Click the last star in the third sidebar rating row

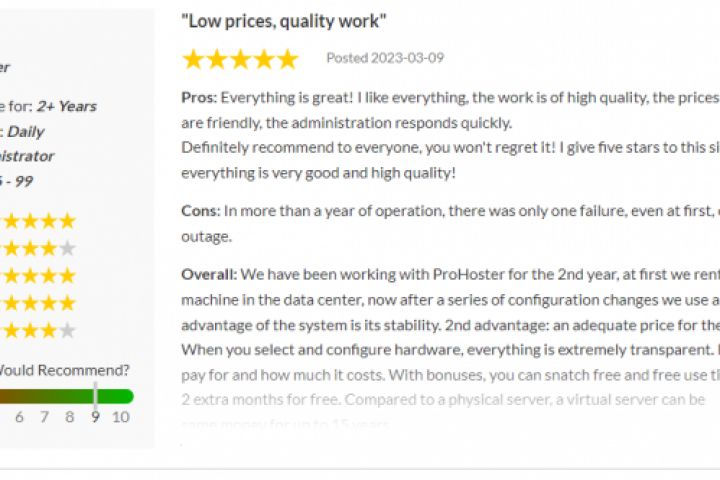pyautogui.click(x=67, y=275)
